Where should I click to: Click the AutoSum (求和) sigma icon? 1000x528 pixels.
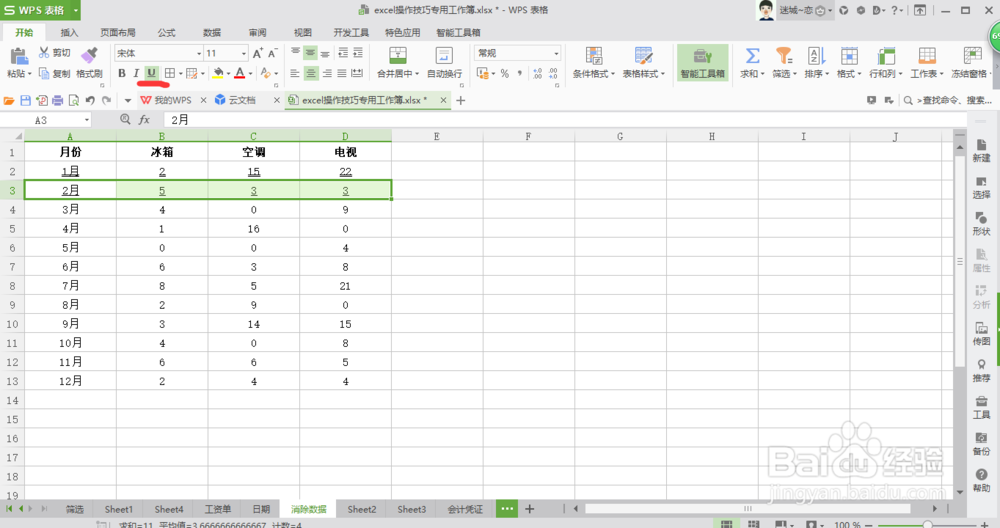(753, 56)
